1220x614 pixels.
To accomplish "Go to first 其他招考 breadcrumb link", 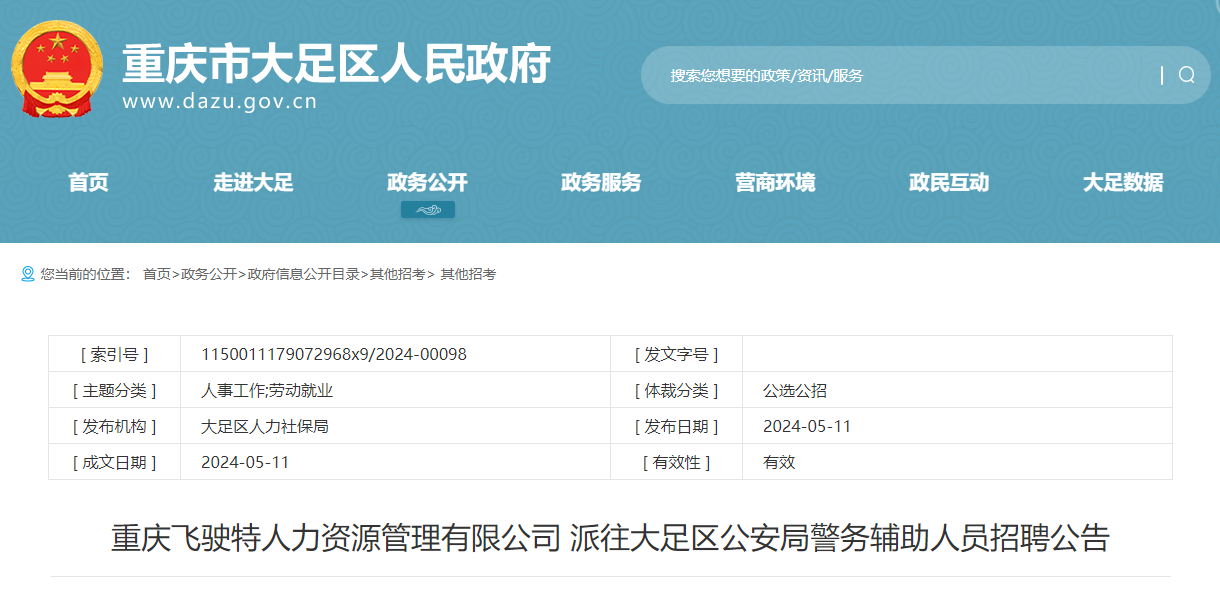I will [397, 274].
